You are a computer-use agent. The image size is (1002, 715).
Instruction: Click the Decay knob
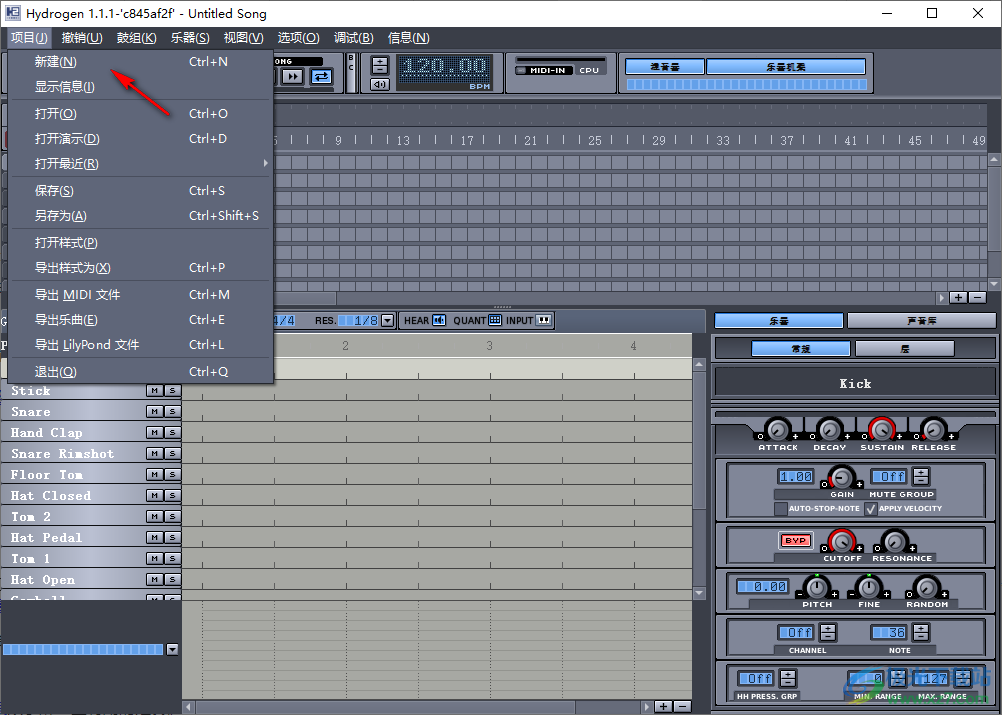(x=829, y=429)
